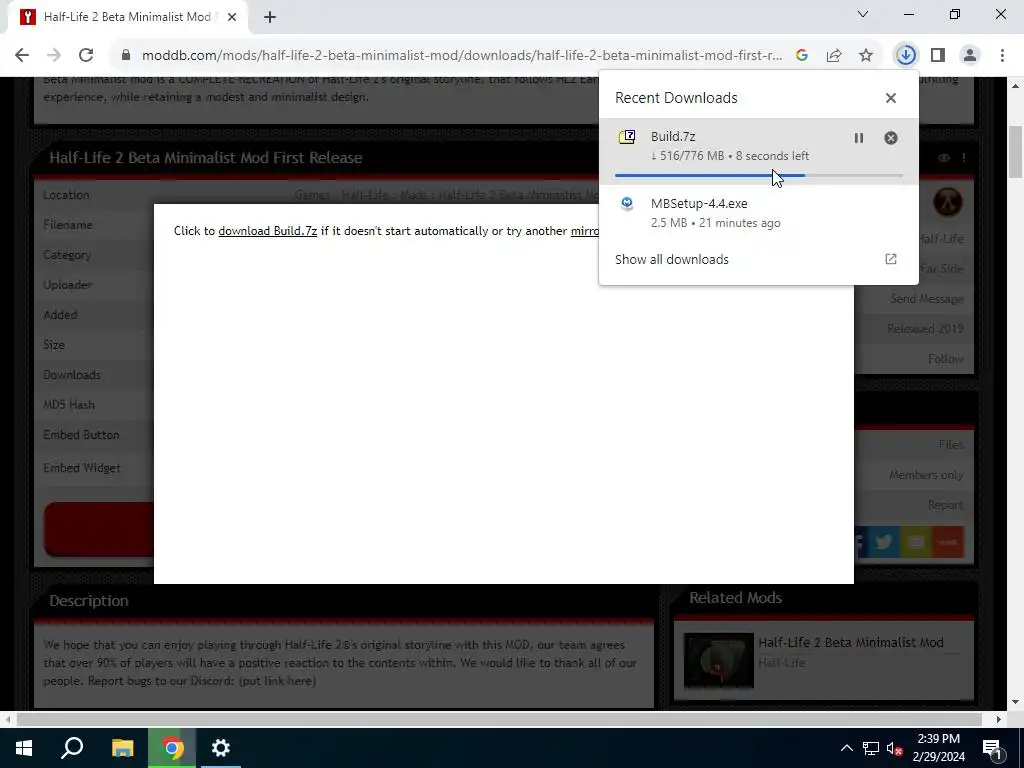The image size is (1024, 768).
Task: Open File Explorer from taskbar
Action: pyautogui.click(x=122, y=748)
